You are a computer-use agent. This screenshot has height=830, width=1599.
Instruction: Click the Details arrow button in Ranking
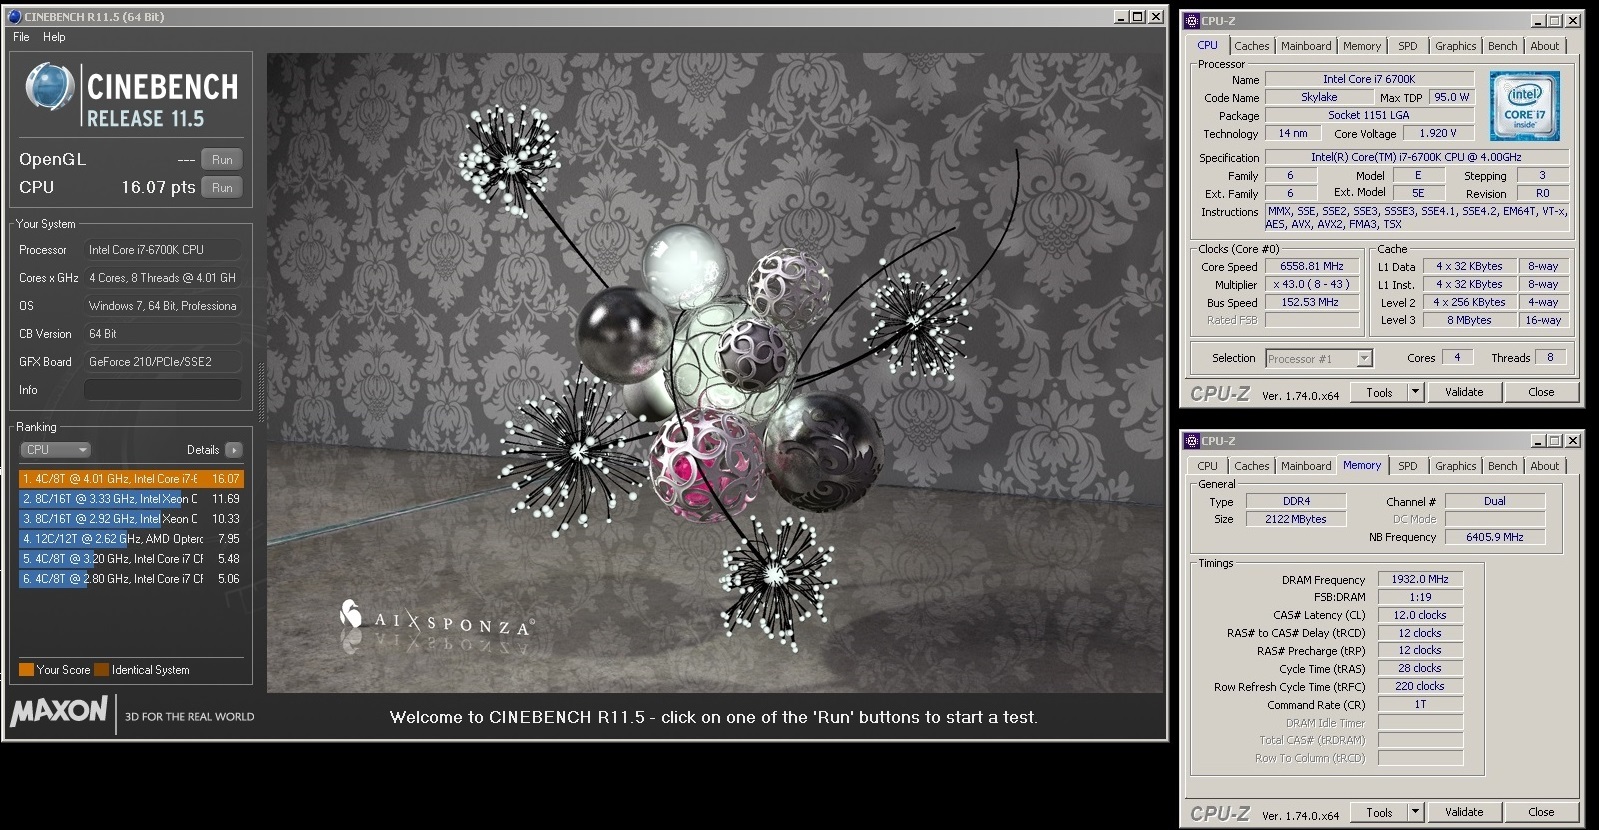pyautogui.click(x=234, y=450)
